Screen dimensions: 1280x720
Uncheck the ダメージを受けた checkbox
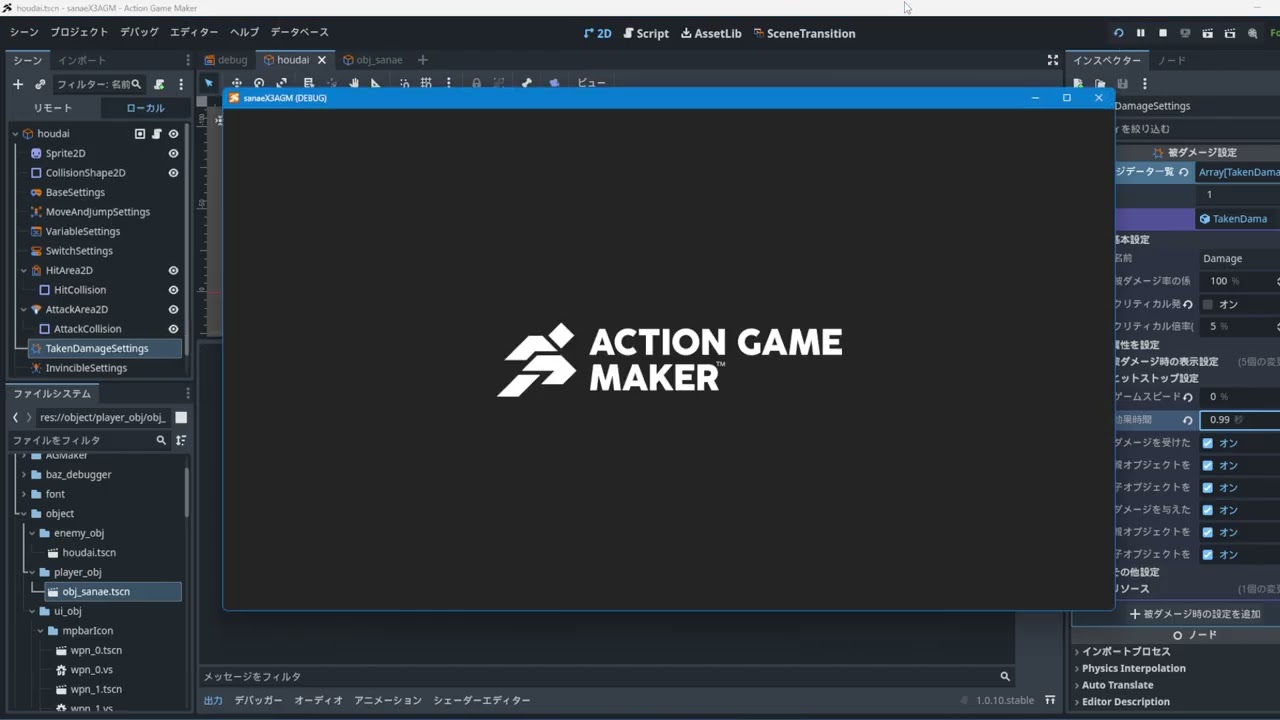(x=1208, y=443)
